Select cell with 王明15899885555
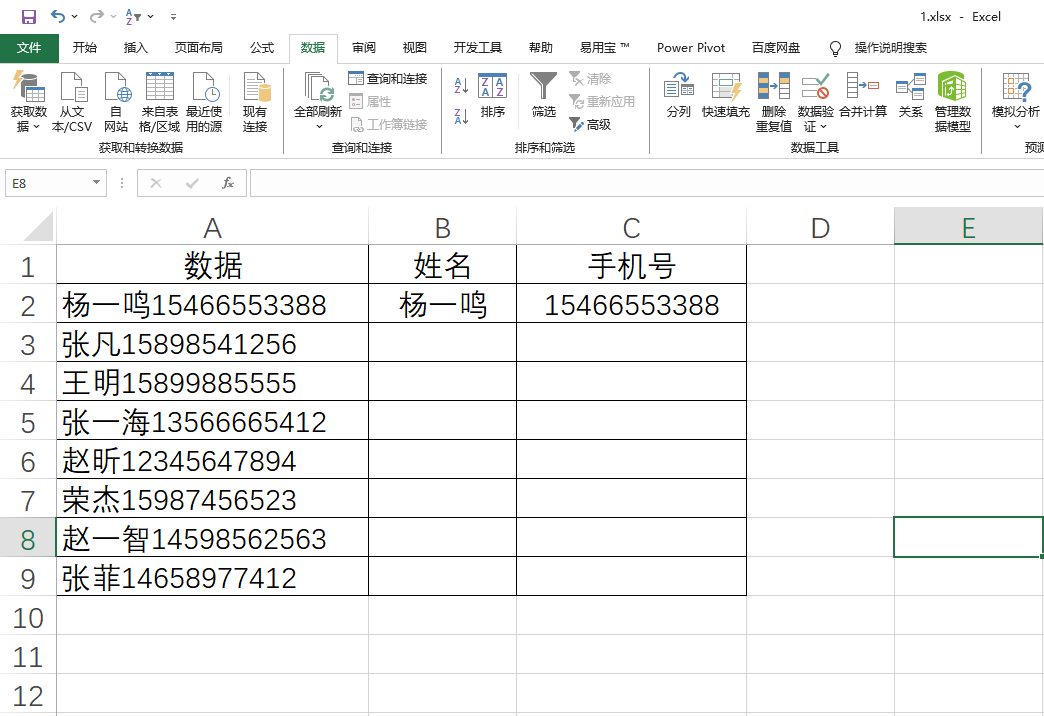 pyautogui.click(x=212, y=382)
